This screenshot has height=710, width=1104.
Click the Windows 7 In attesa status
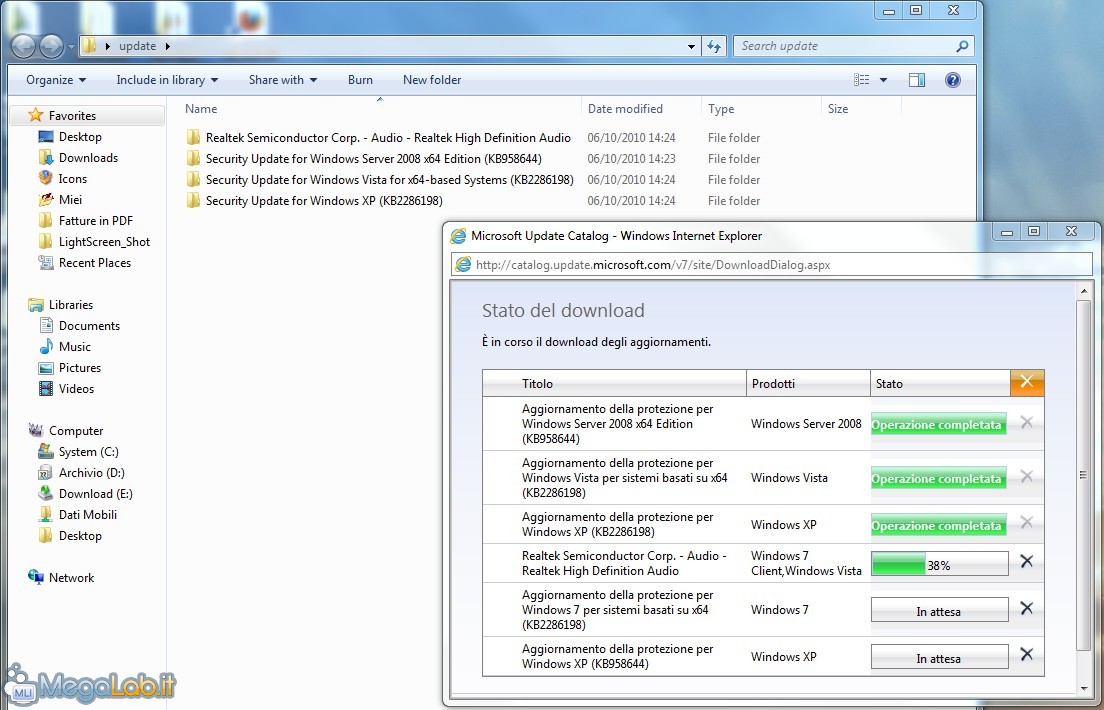(x=939, y=610)
